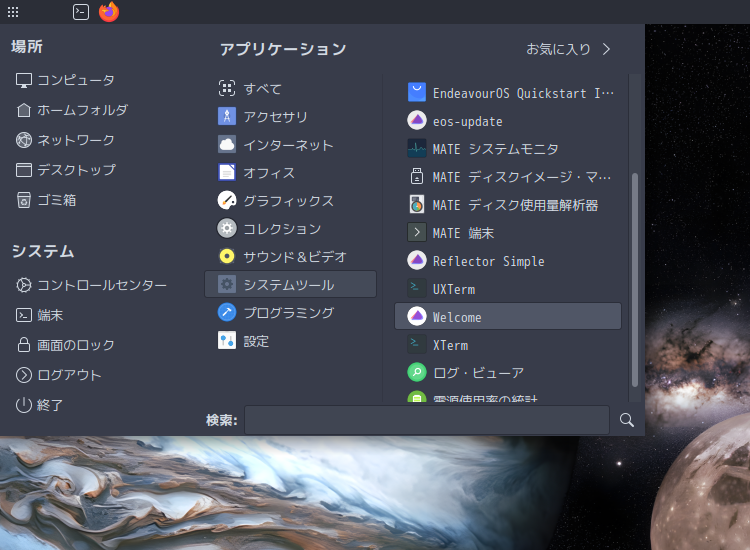The image size is (750, 550).
Task: Click MATE Disk Usage Analyzer icon
Action: [417, 205]
